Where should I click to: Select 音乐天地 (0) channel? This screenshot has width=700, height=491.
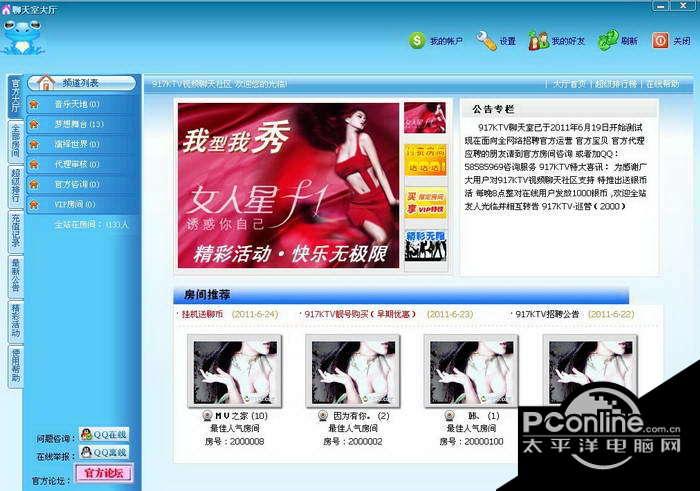82,104
